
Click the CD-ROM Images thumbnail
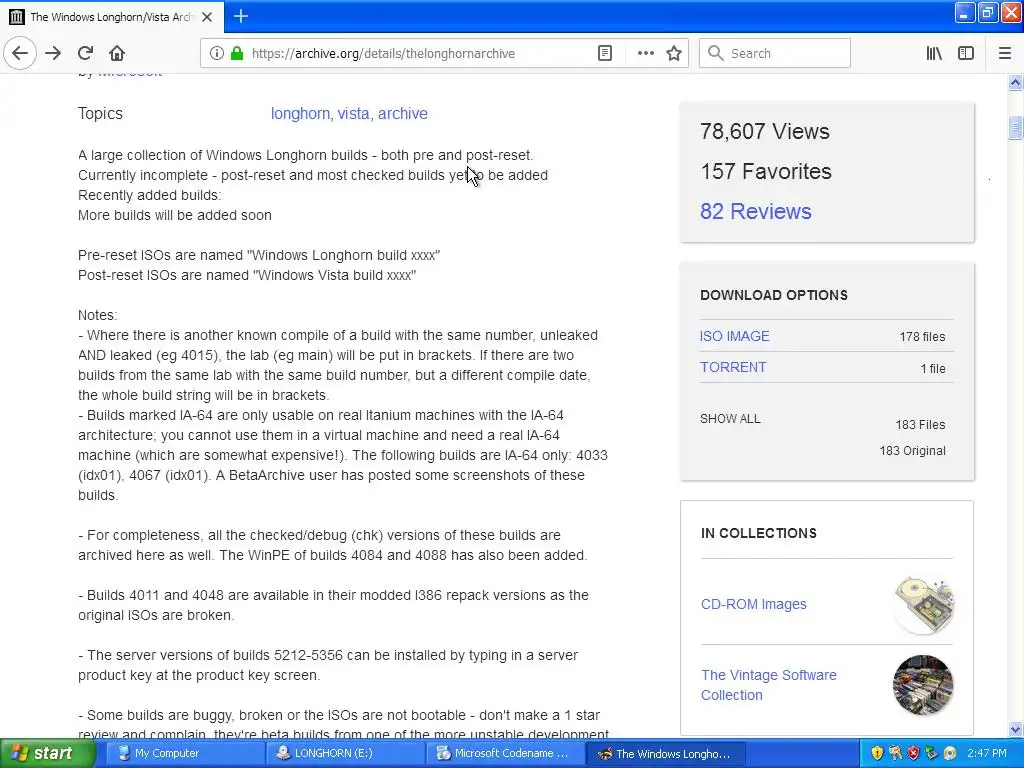point(923,604)
